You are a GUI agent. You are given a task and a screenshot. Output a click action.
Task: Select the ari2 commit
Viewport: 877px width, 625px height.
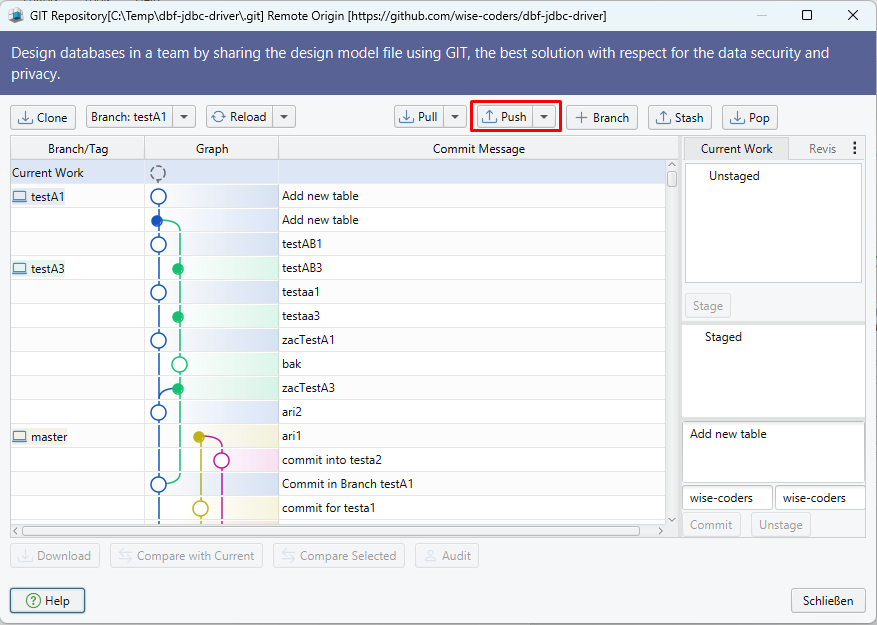pos(292,412)
